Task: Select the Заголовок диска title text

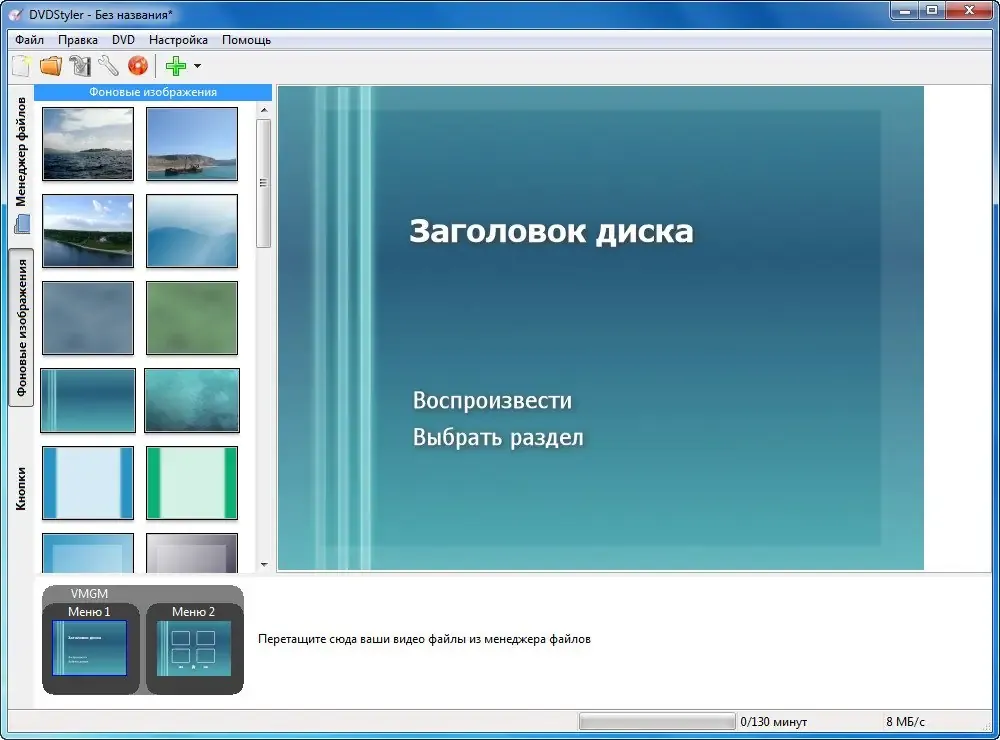Action: point(551,231)
